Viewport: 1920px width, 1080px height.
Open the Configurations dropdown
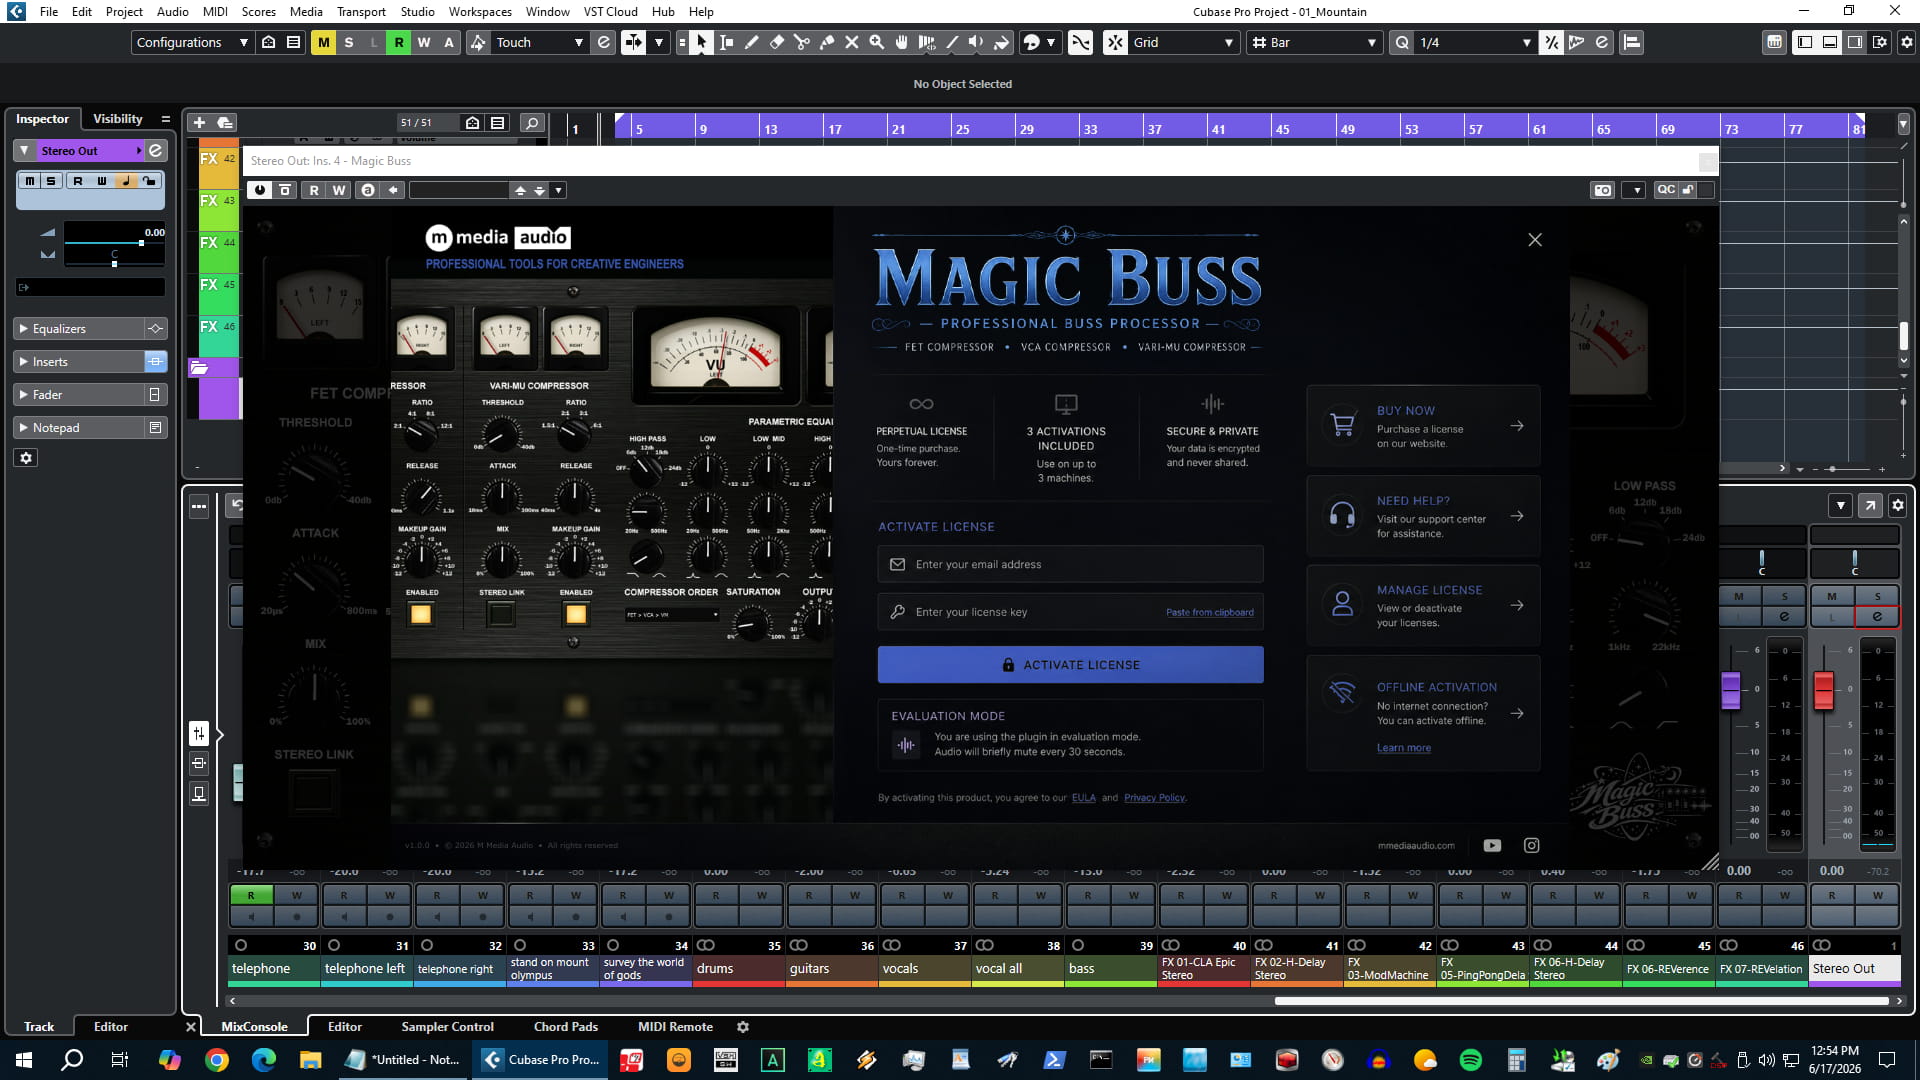pos(192,42)
